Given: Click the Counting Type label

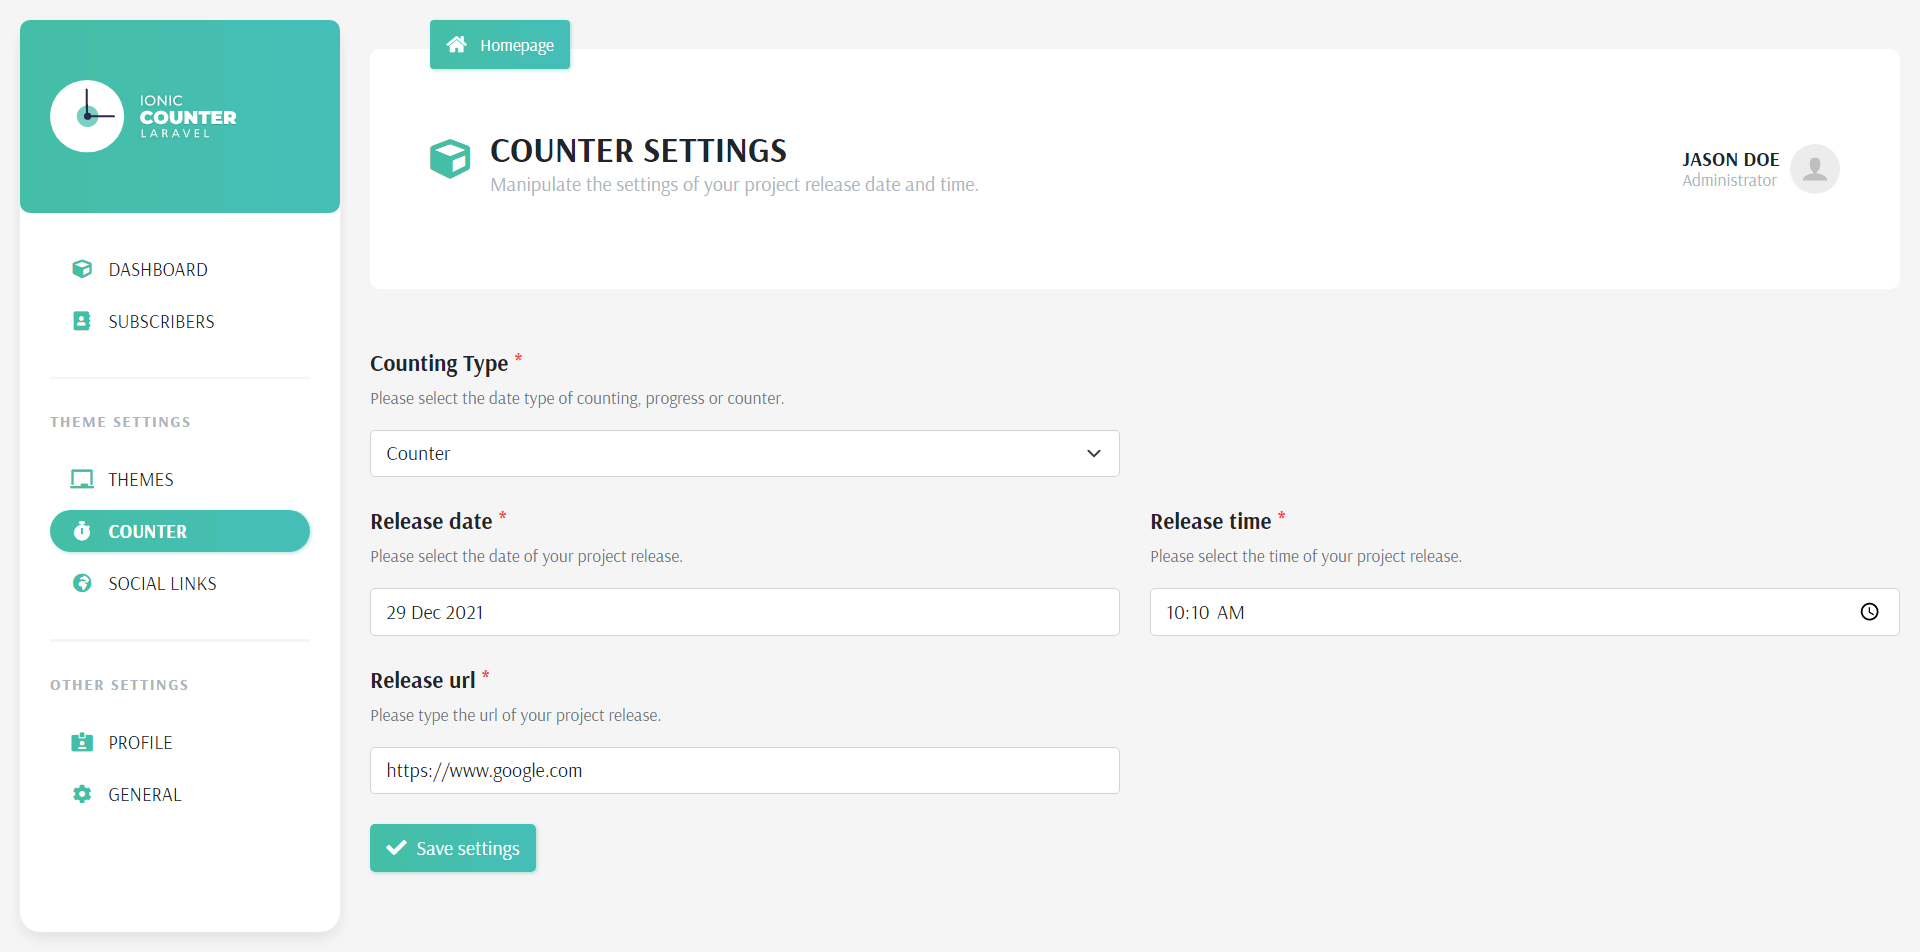Looking at the screenshot, I should click(439, 363).
